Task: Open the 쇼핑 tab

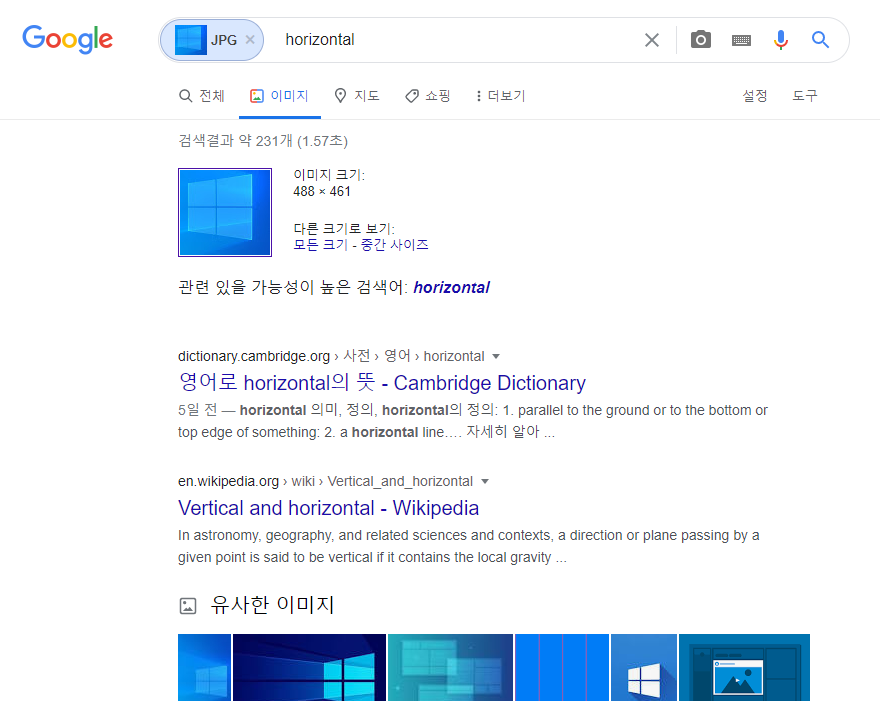Action: [428, 96]
